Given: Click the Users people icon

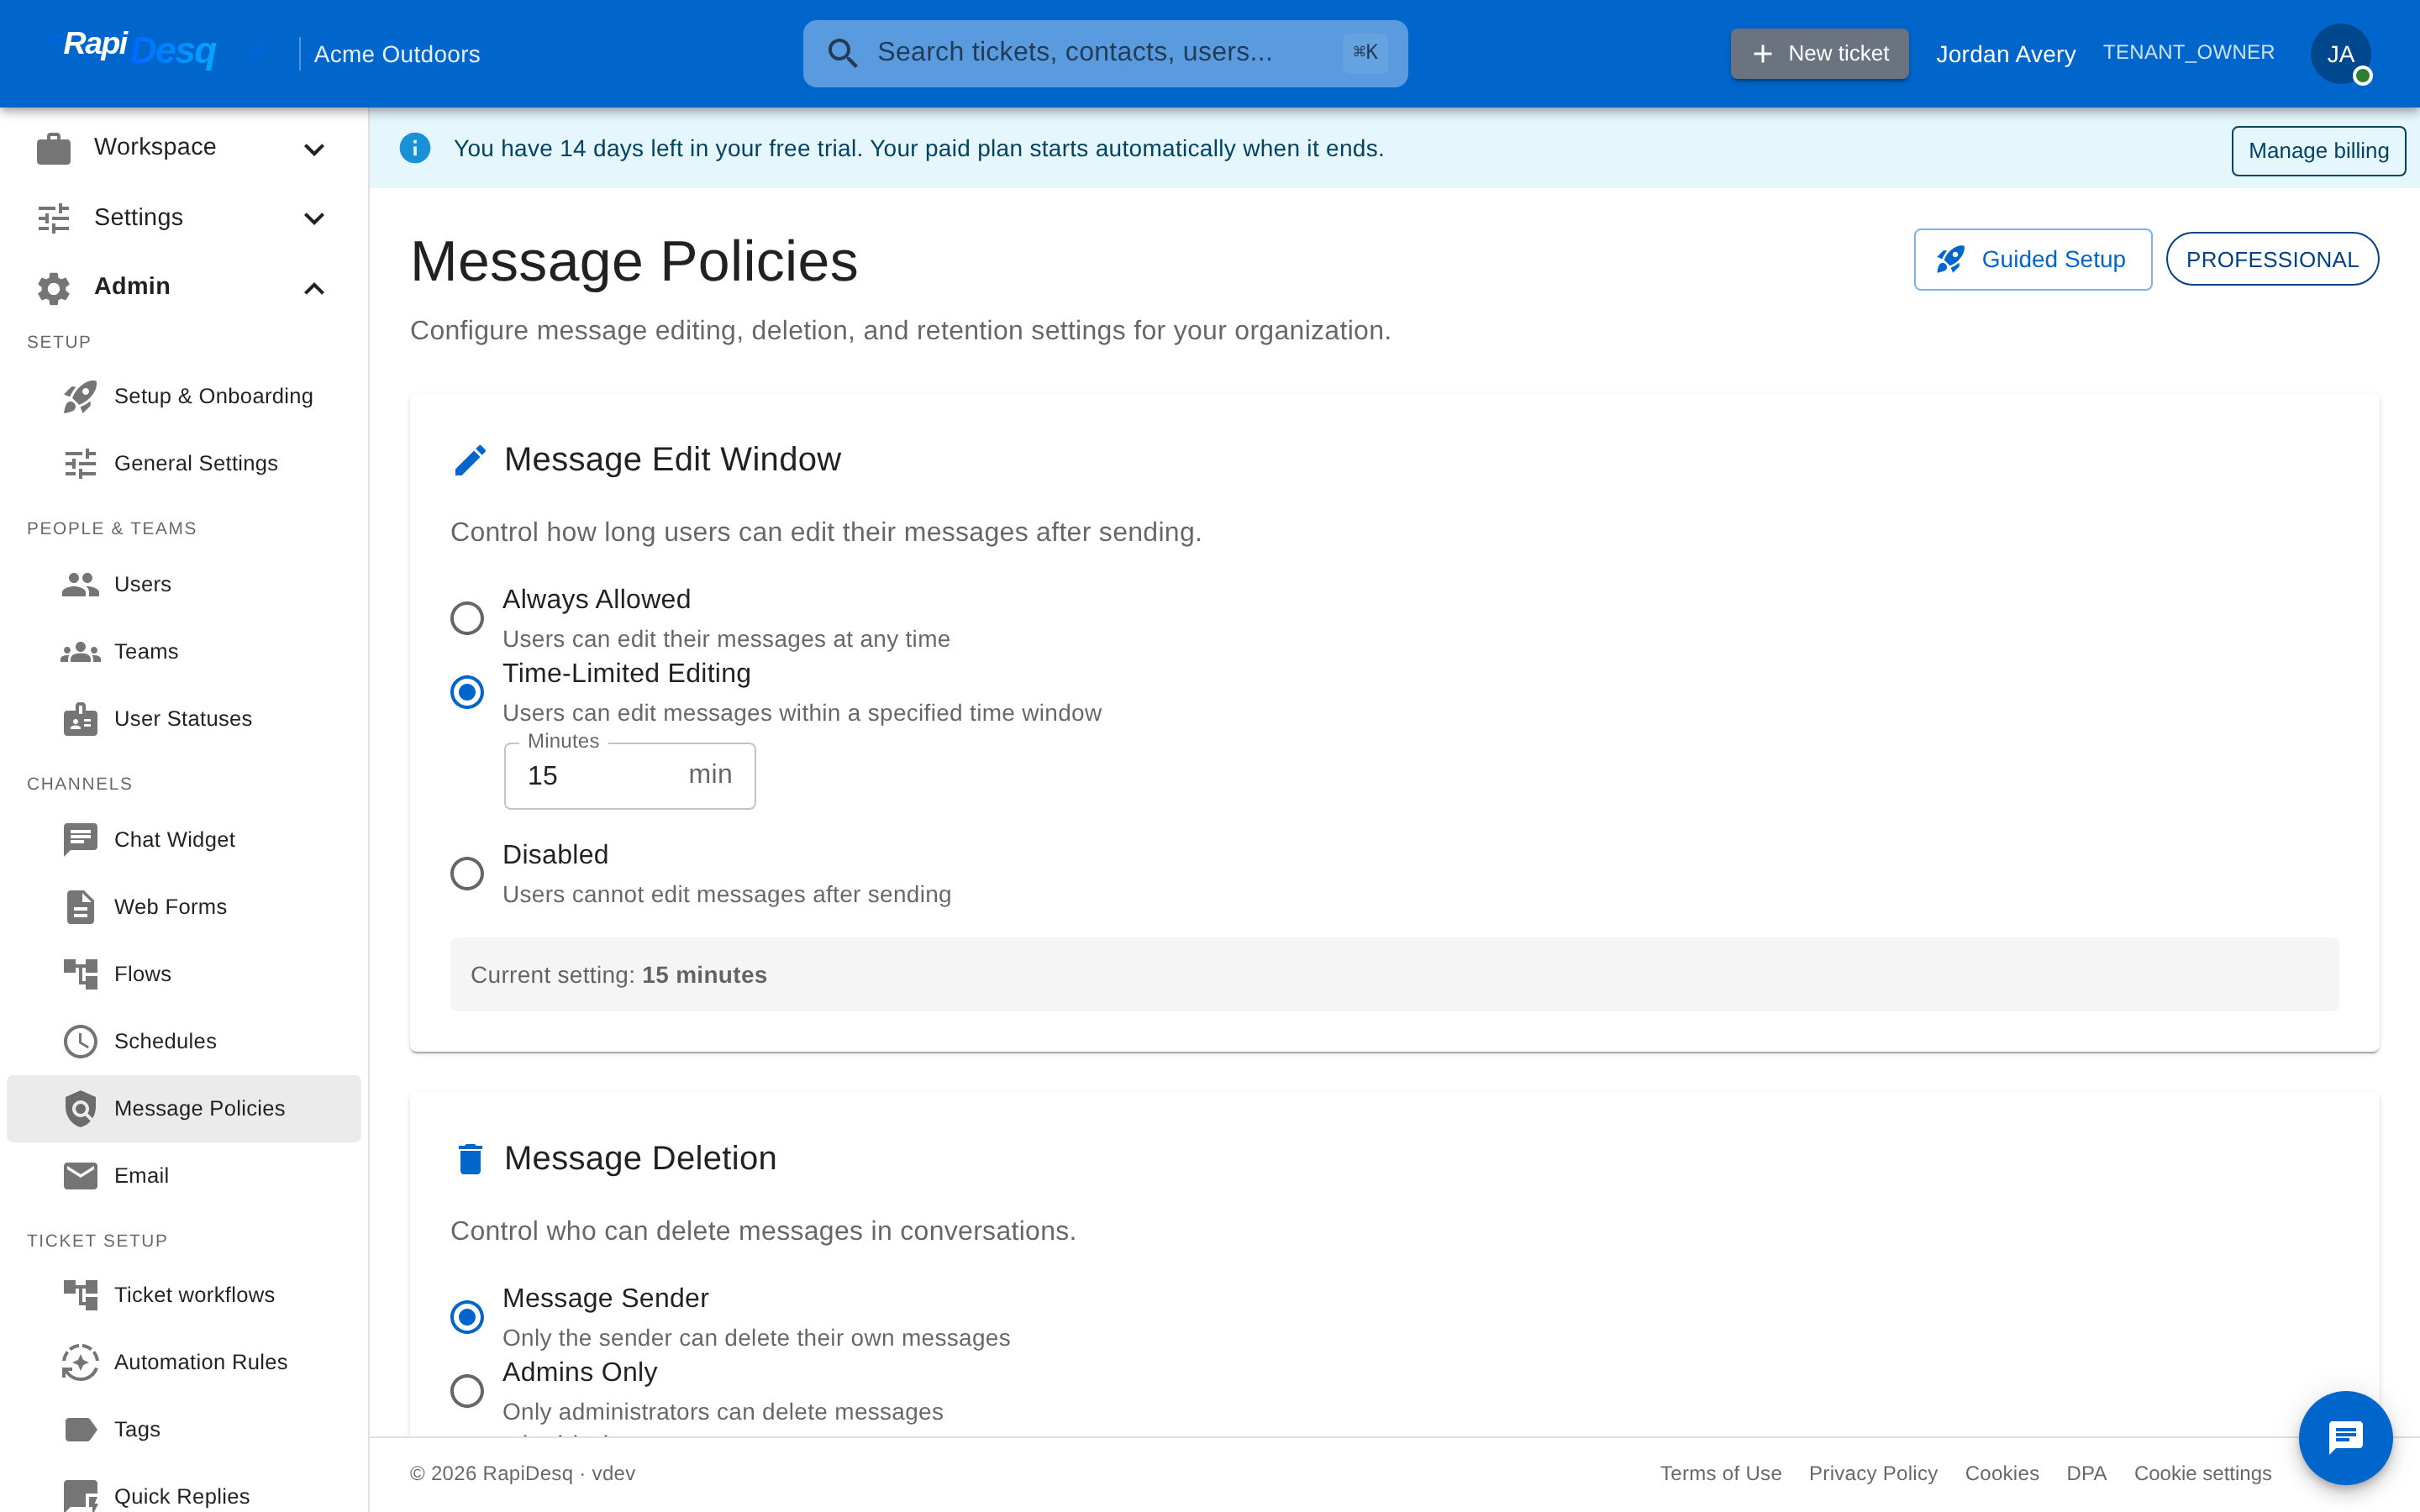Looking at the screenshot, I should click(80, 585).
